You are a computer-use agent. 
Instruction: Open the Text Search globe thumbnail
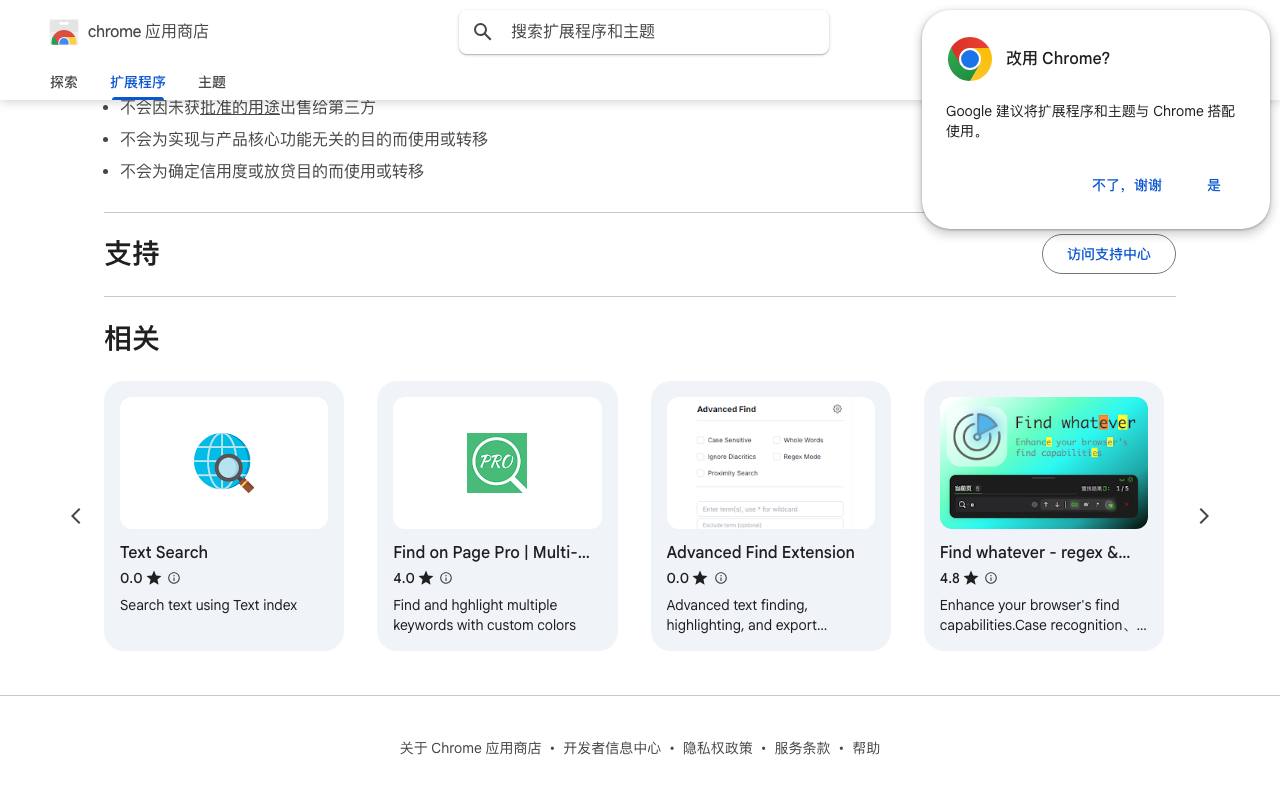(224, 463)
